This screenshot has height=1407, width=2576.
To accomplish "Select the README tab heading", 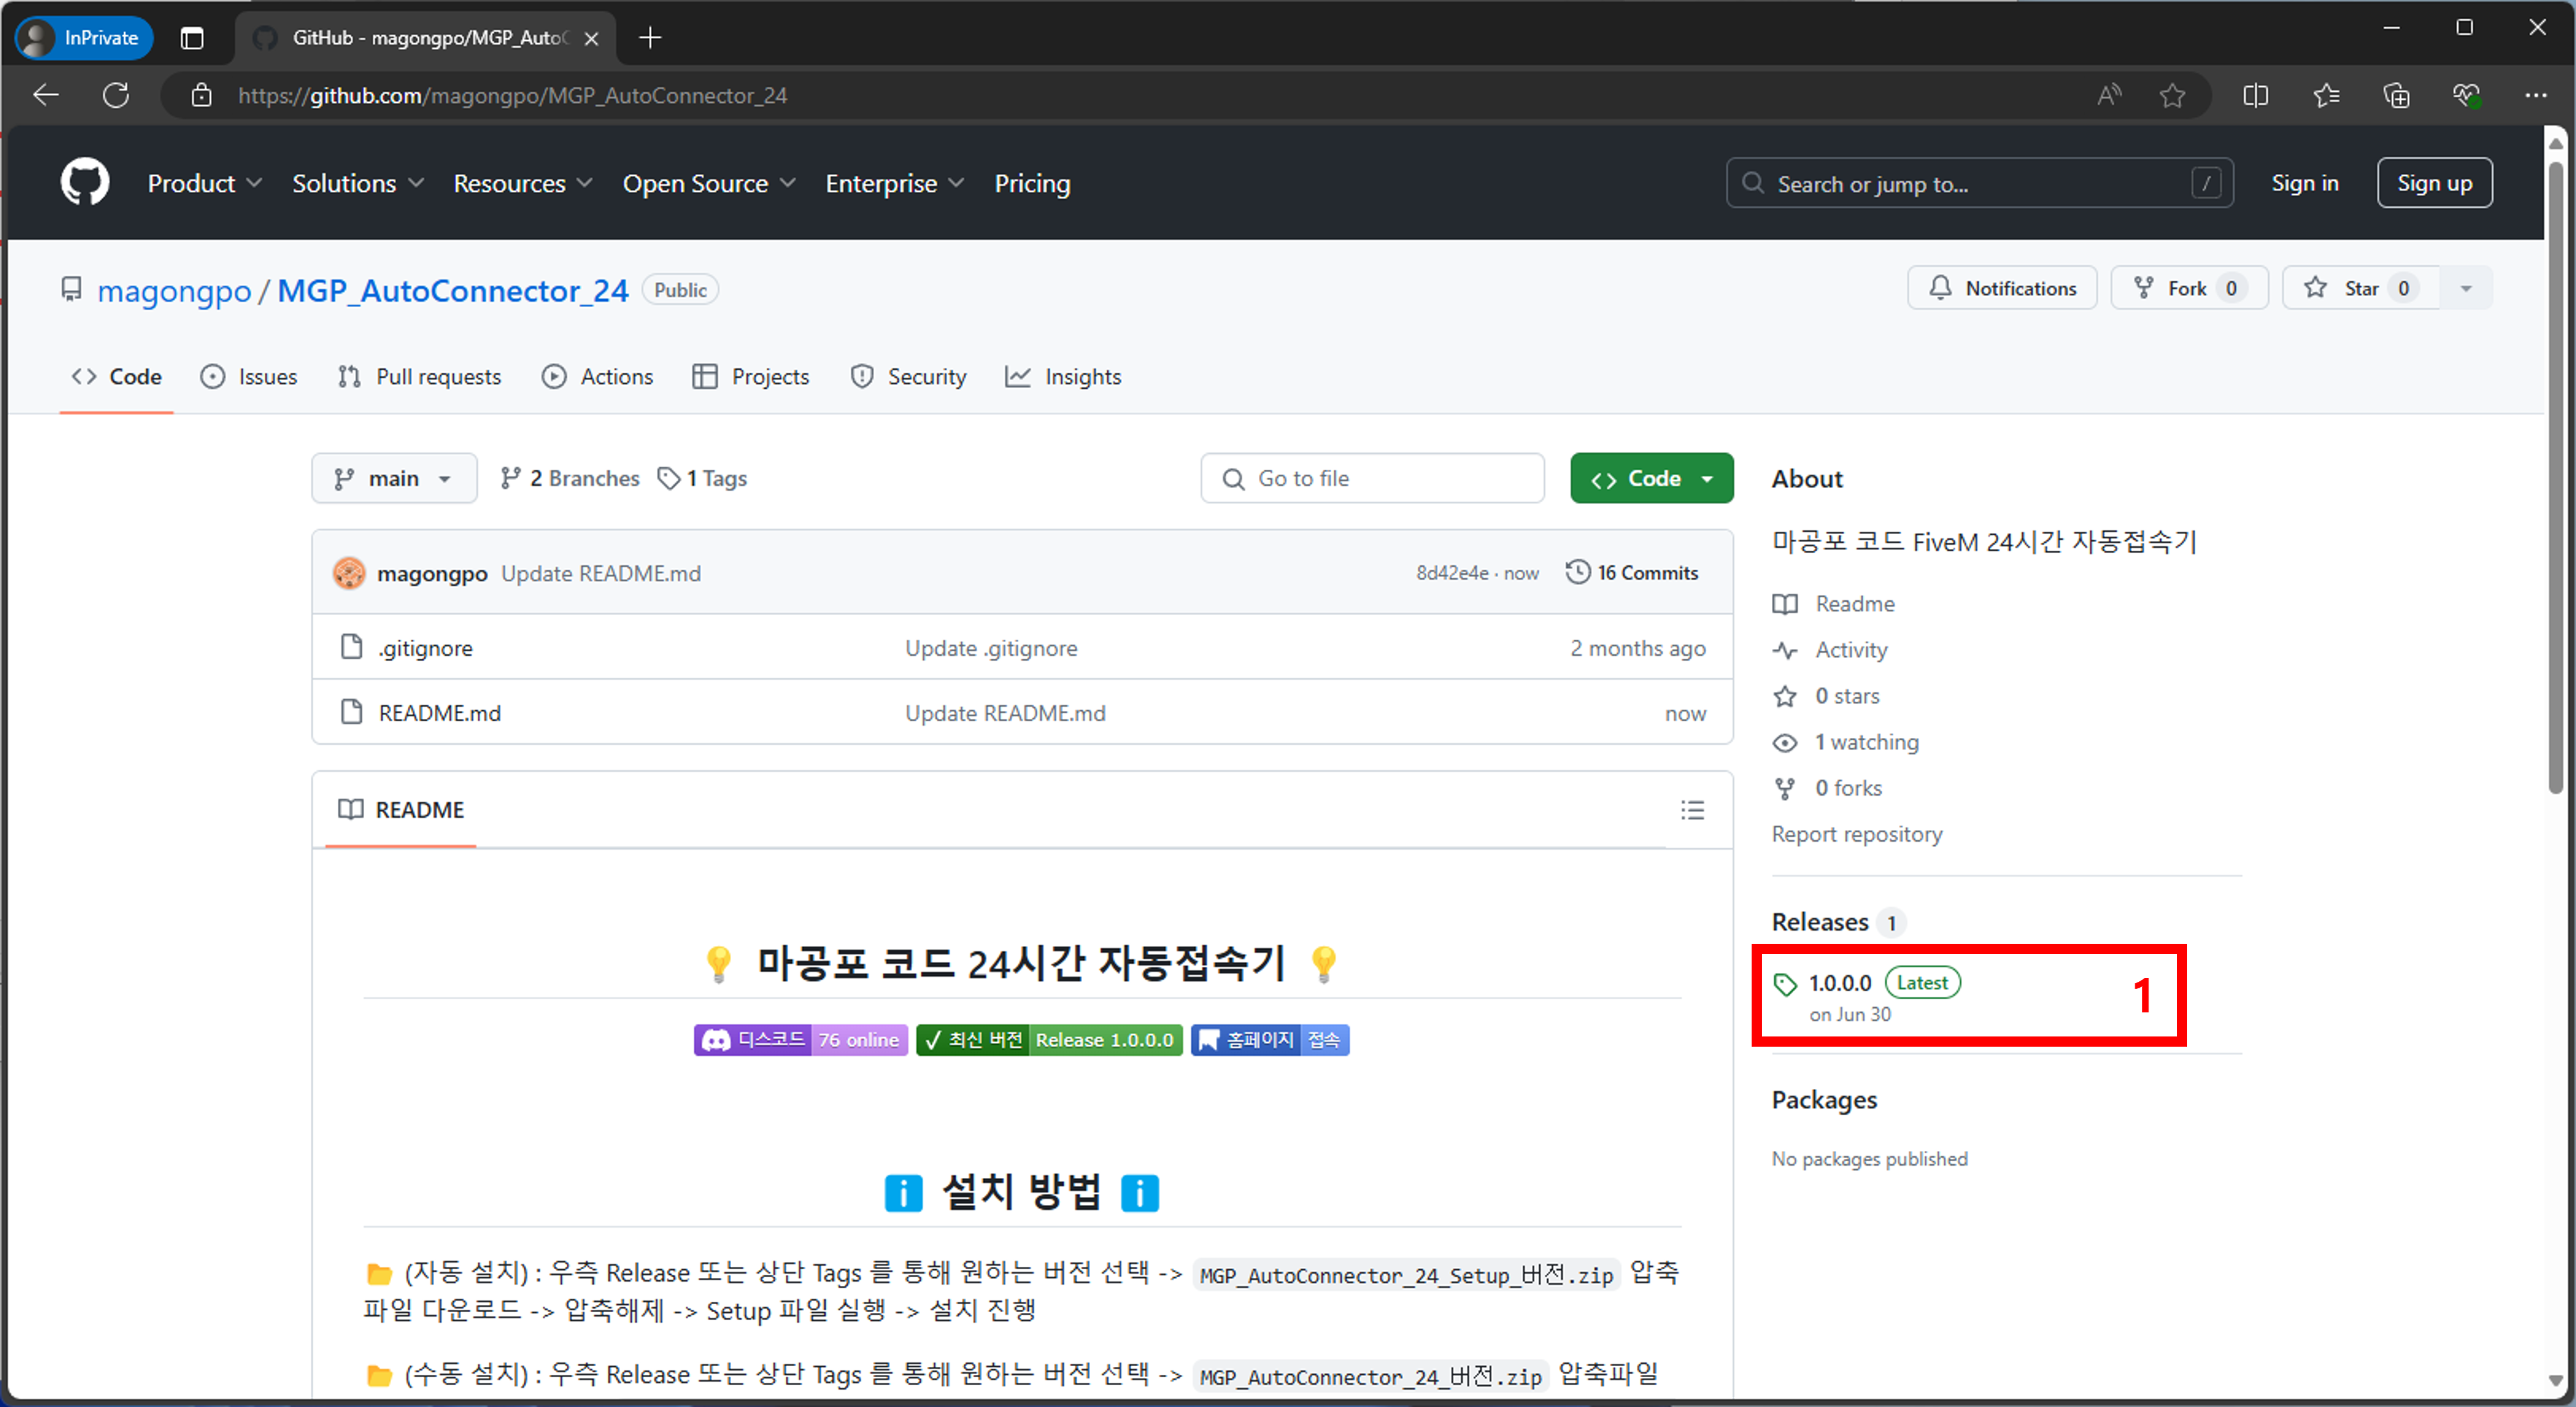I will (x=401, y=810).
